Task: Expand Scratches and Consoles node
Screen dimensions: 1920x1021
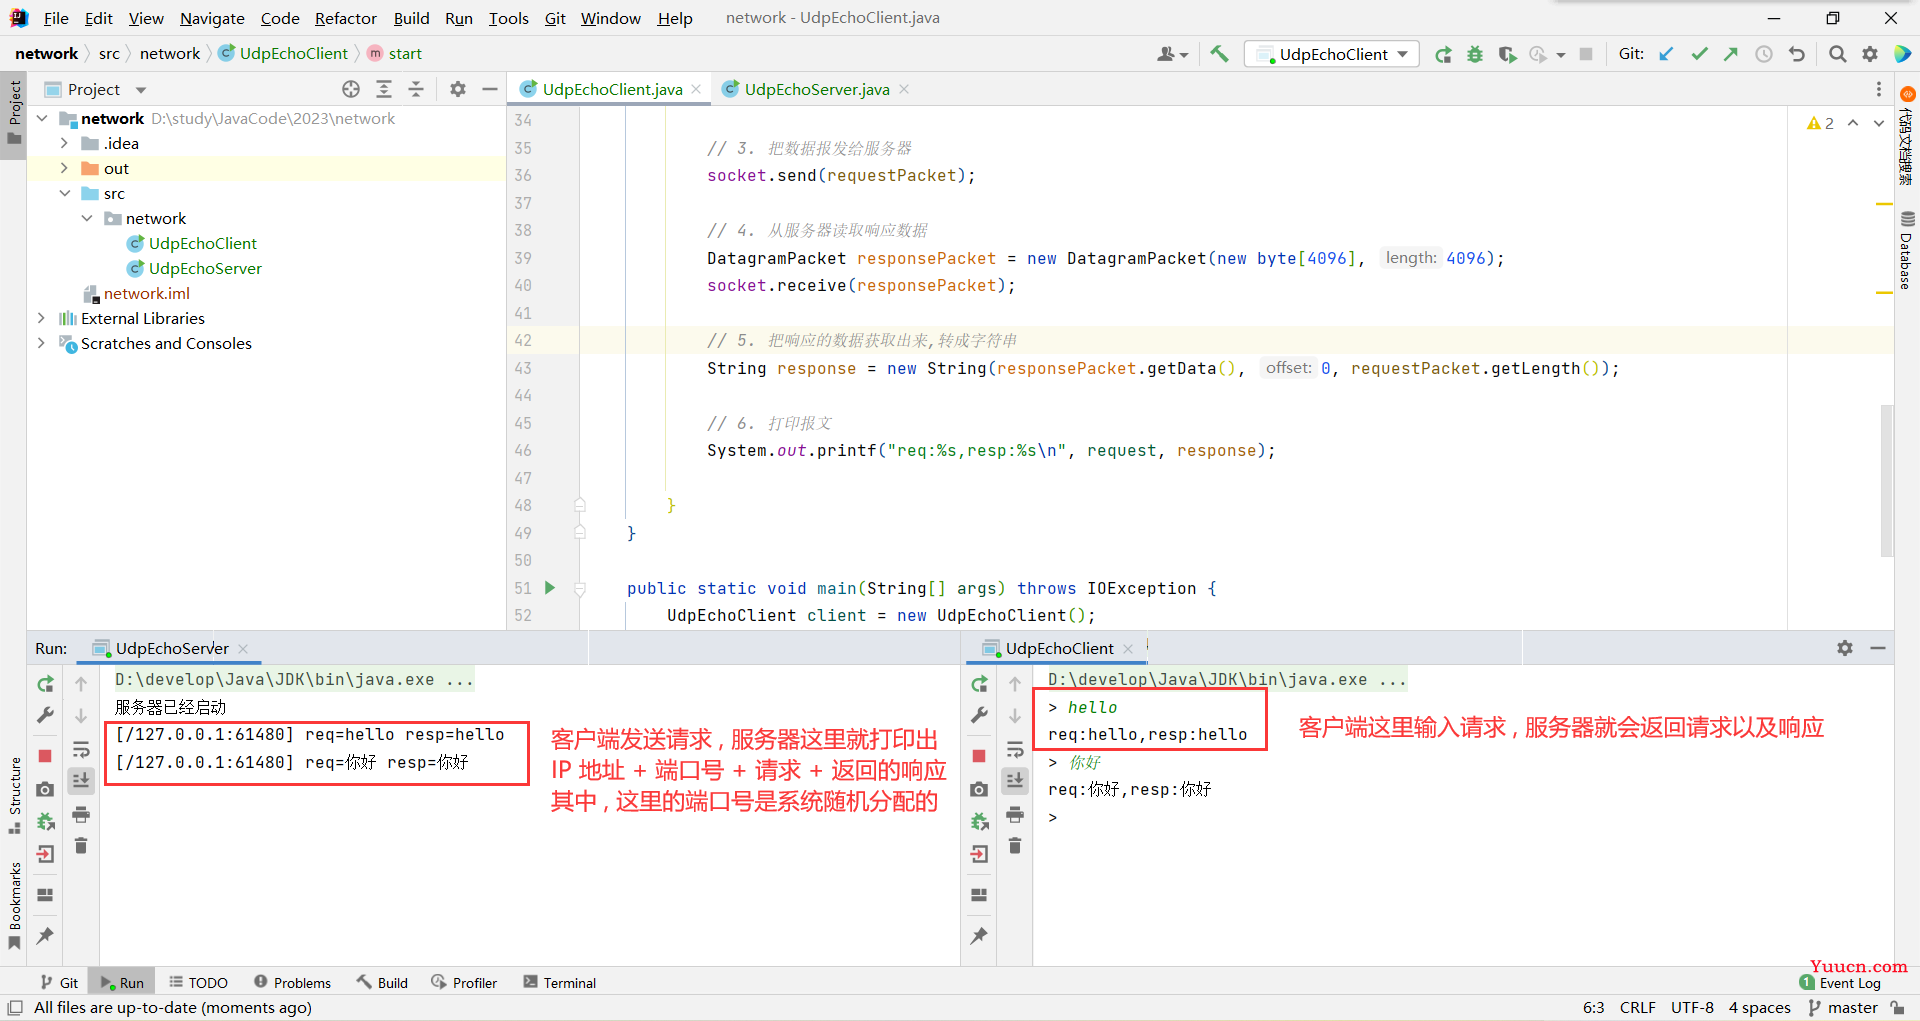Action: [41, 343]
